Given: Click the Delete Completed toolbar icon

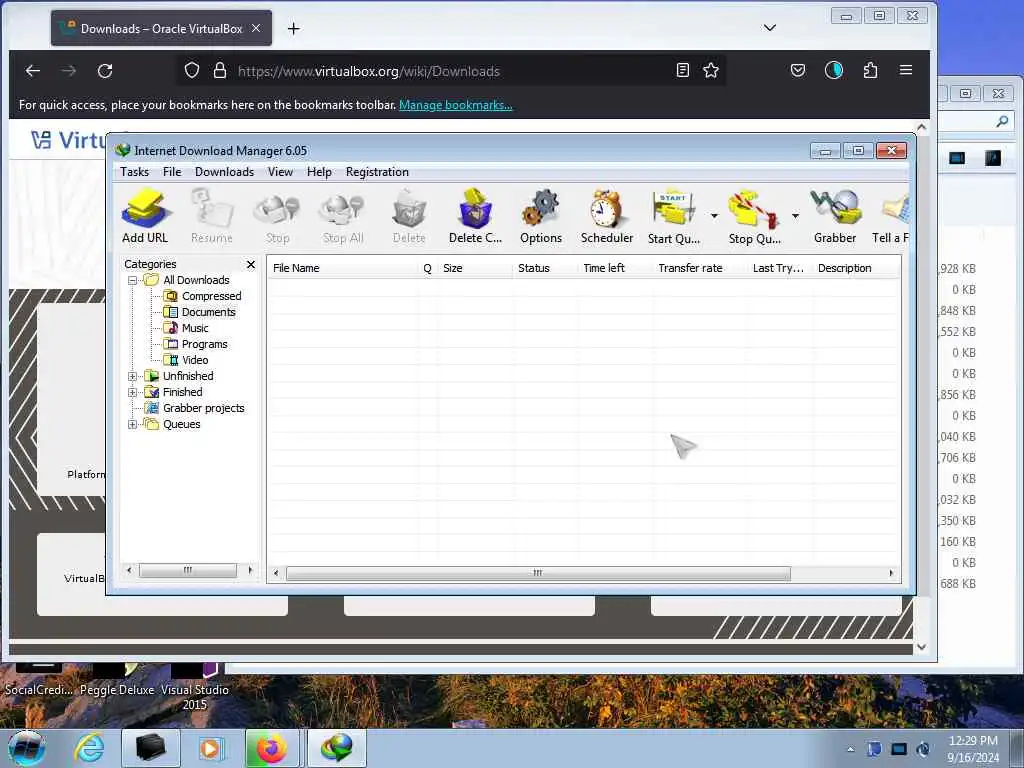Looking at the screenshot, I should coord(475,216).
